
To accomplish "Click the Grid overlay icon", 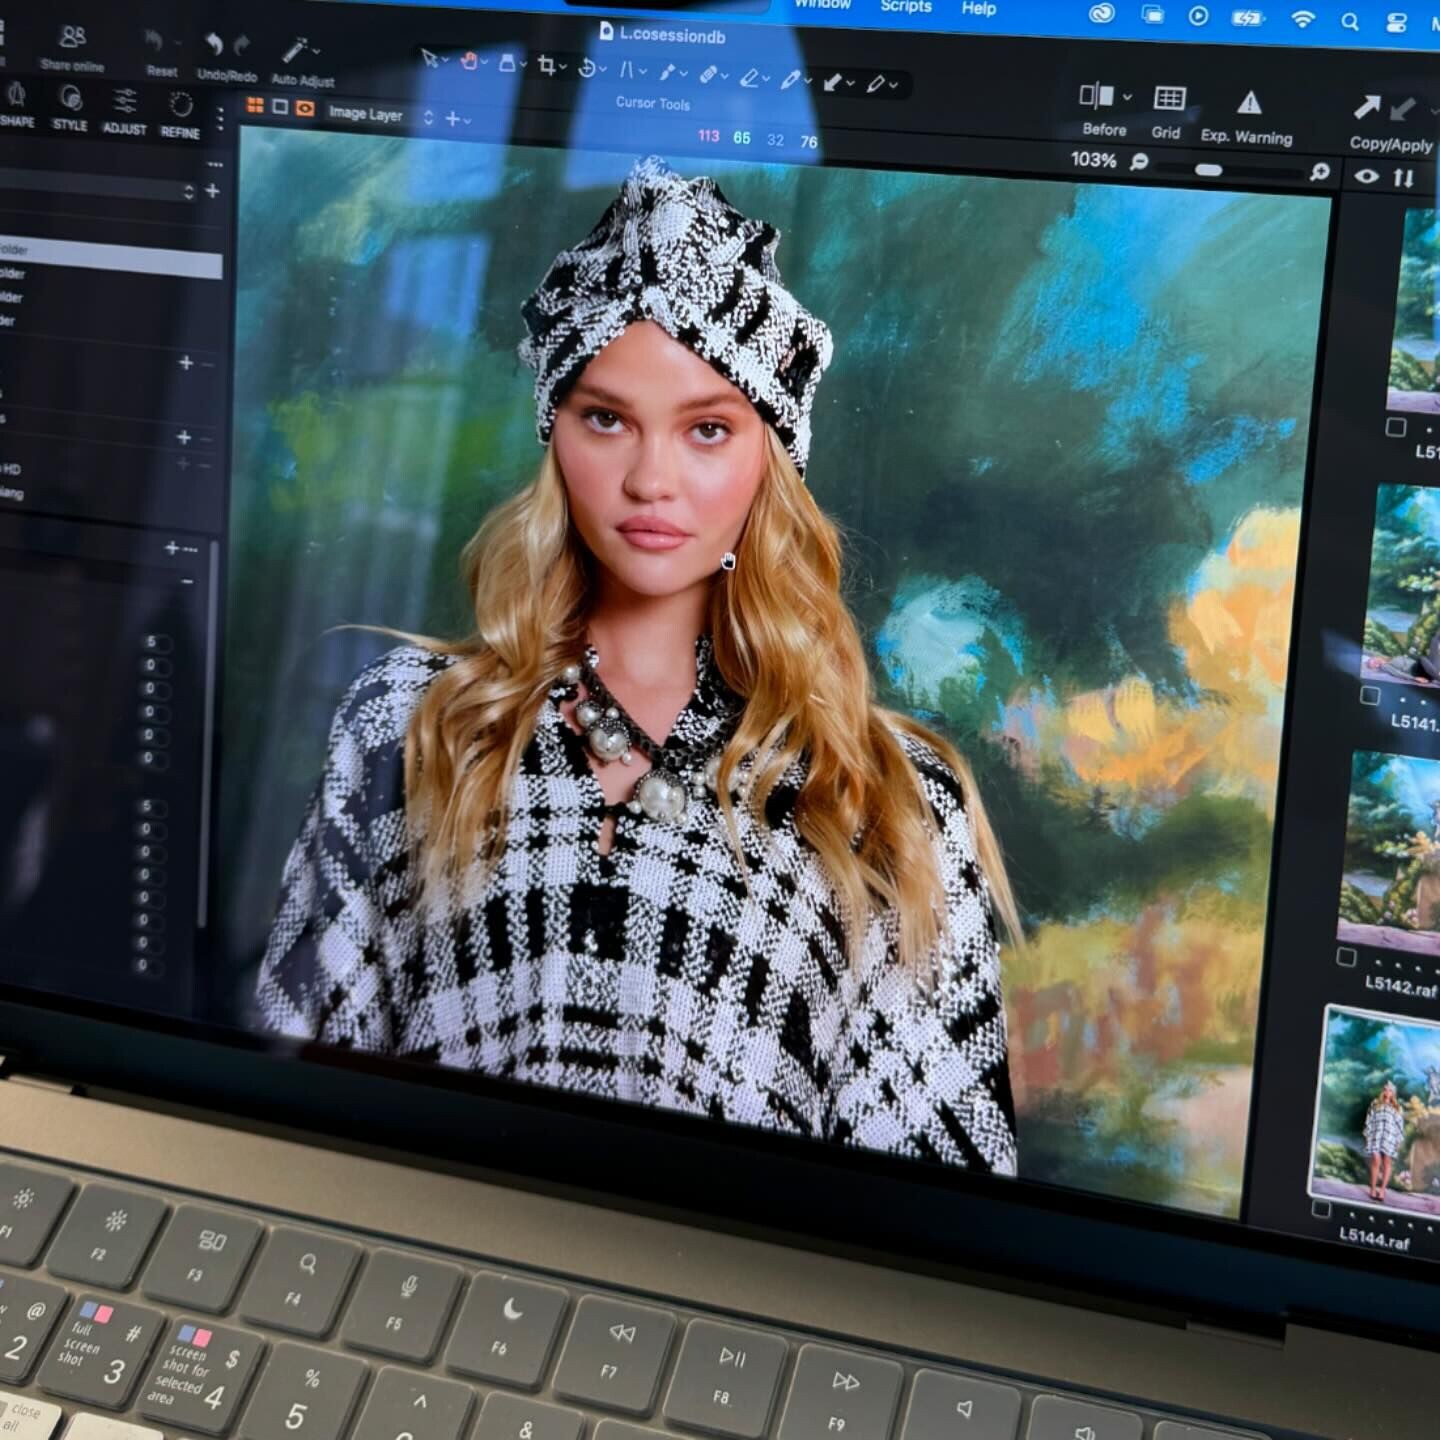I will pyautogui.click(x=1169, y=98).
